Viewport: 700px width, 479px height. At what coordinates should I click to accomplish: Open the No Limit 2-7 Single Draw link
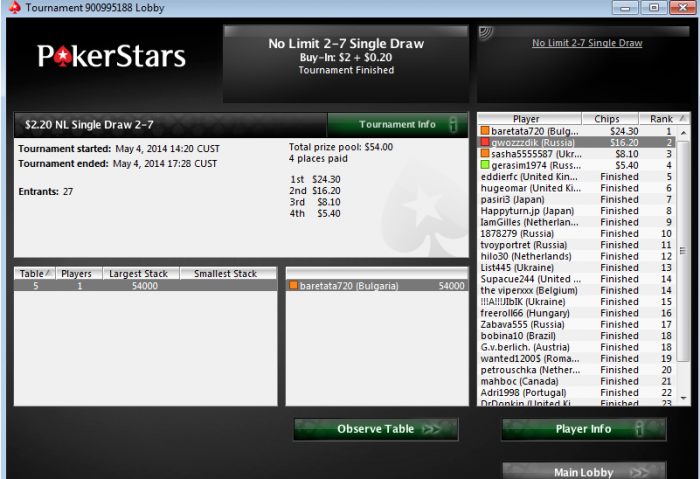pyautogui.click(x=587, y=43)
